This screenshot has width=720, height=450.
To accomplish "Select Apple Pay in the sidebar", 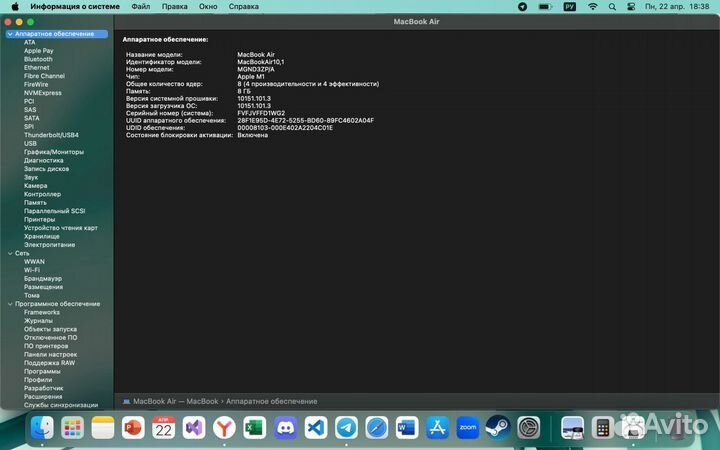I will pos(39,51).
